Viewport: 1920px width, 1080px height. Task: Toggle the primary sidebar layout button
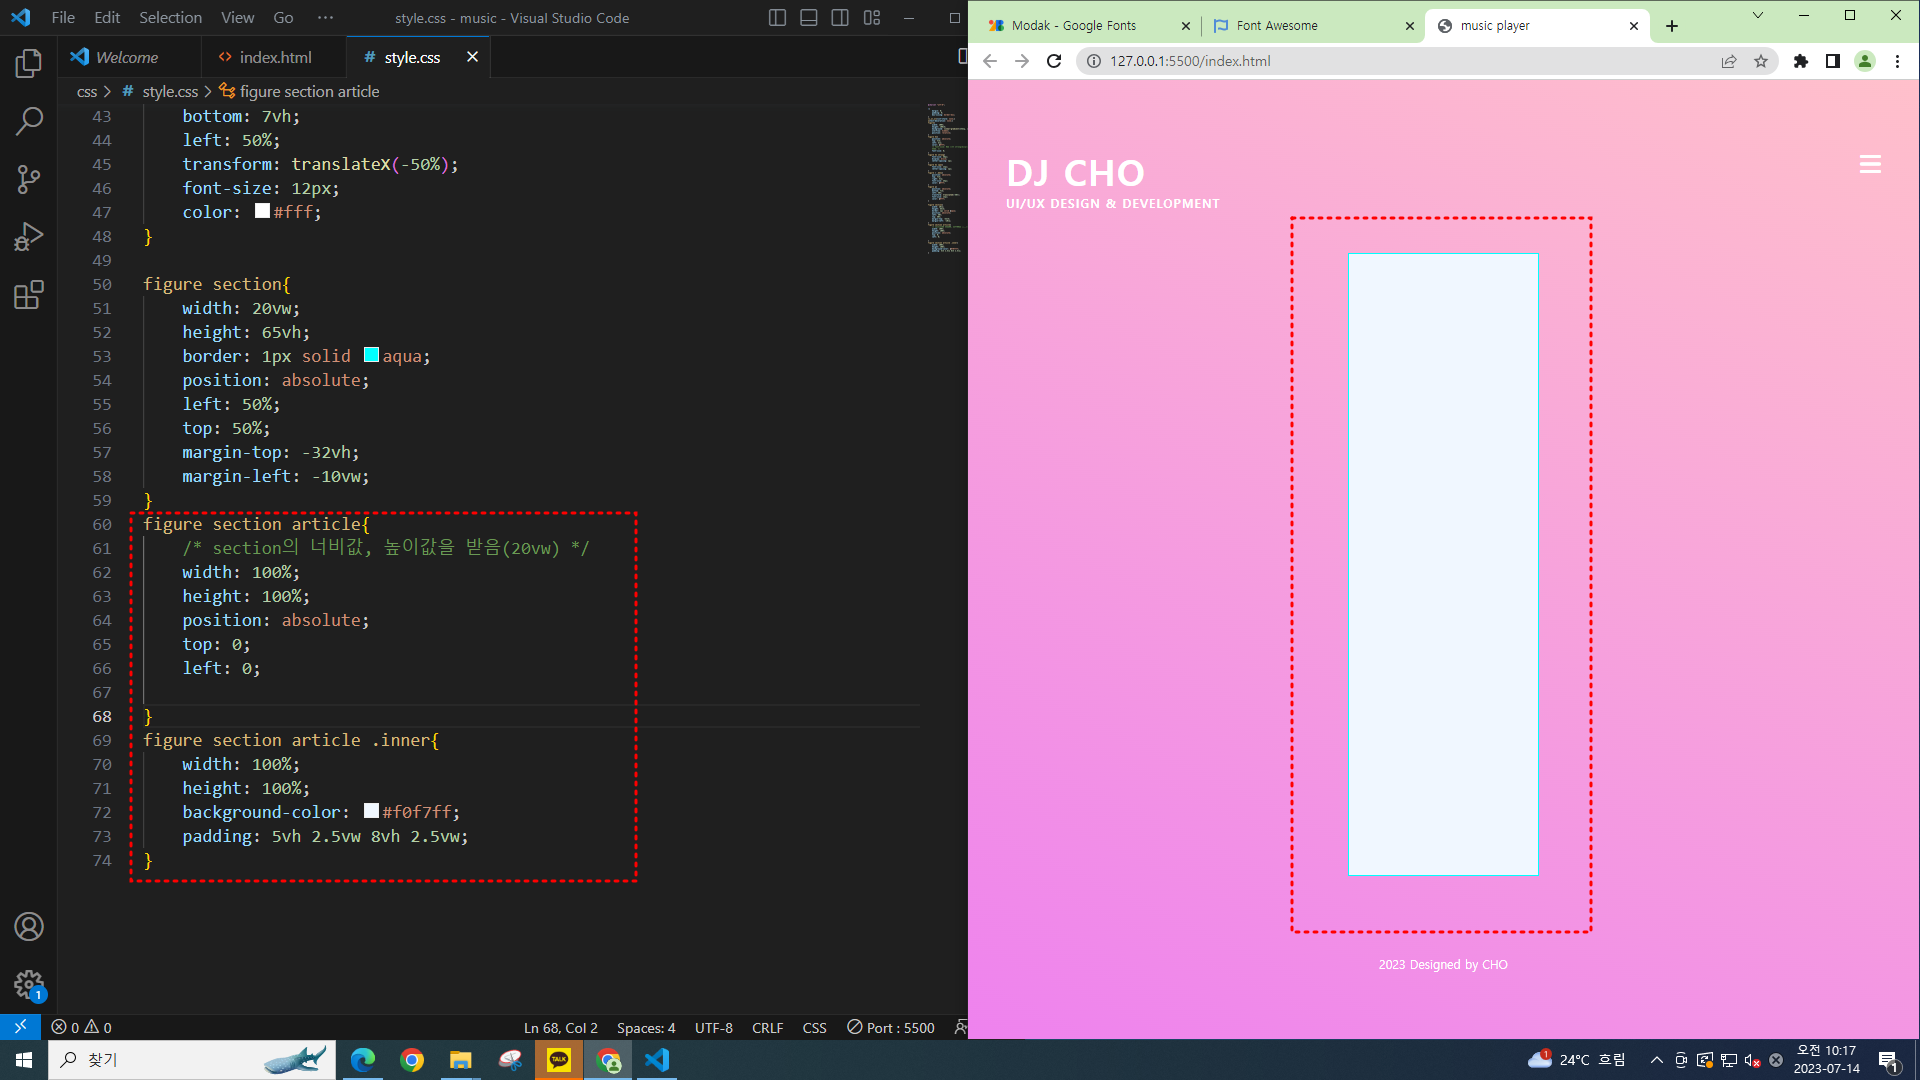[x=777, y=18]
